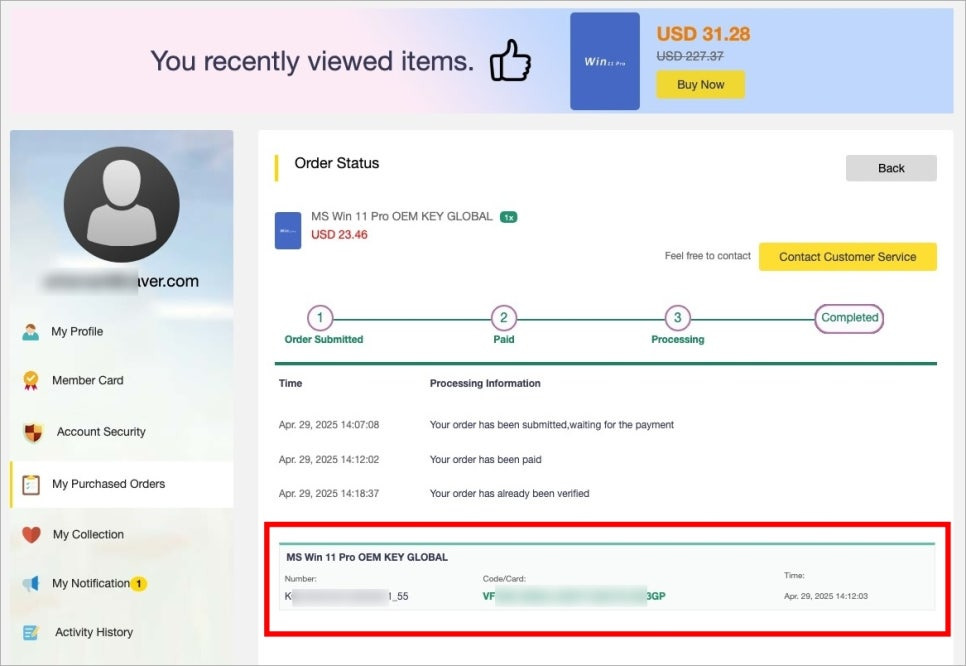Click the Buy Now button
This screenshot has width=966, height=666.
700,84
